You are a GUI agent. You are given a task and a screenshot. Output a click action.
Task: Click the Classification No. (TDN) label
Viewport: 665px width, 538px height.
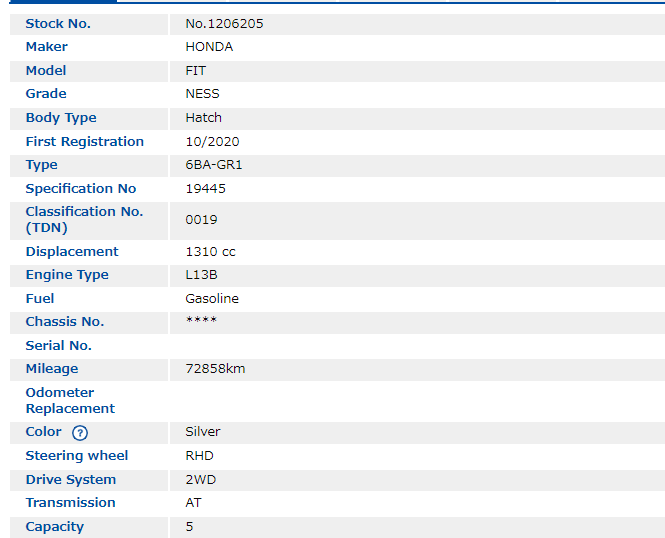[84, 220]
